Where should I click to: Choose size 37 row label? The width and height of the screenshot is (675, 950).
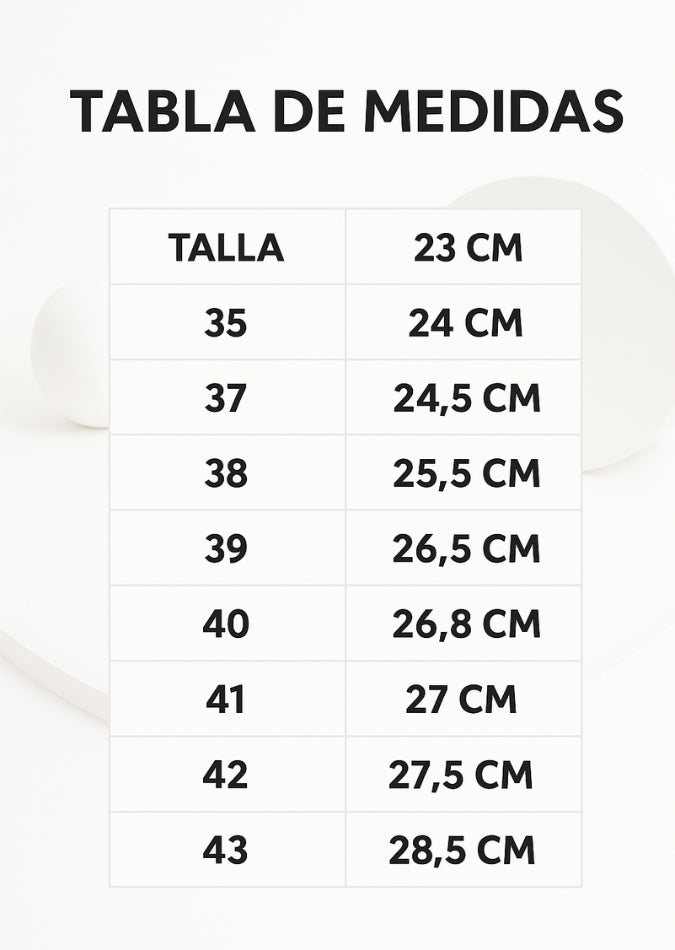[226, 398]
